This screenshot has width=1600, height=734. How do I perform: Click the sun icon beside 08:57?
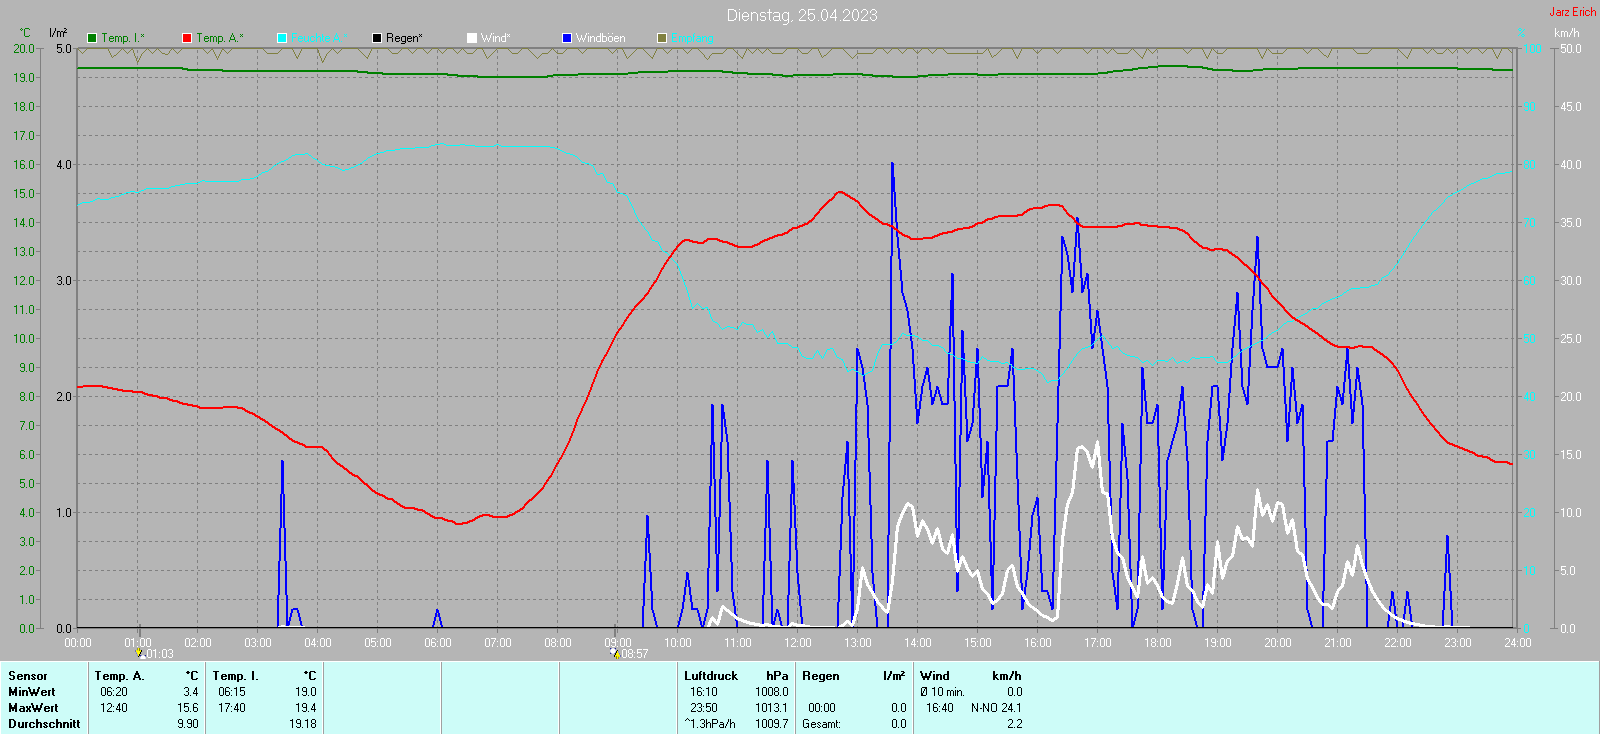click(x=615, y=654)
